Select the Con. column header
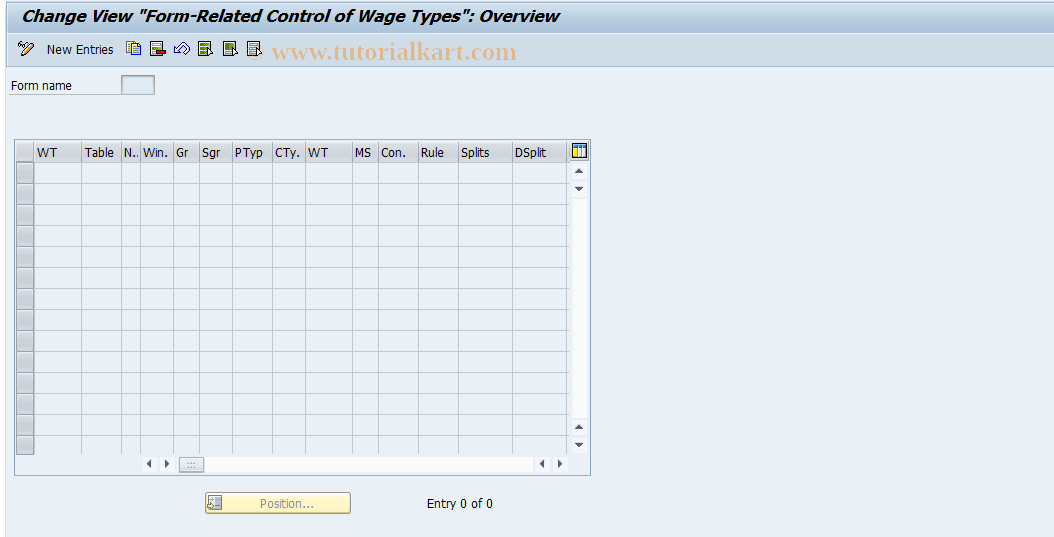Screen dimensions: 1054x537 click(398, 153)
